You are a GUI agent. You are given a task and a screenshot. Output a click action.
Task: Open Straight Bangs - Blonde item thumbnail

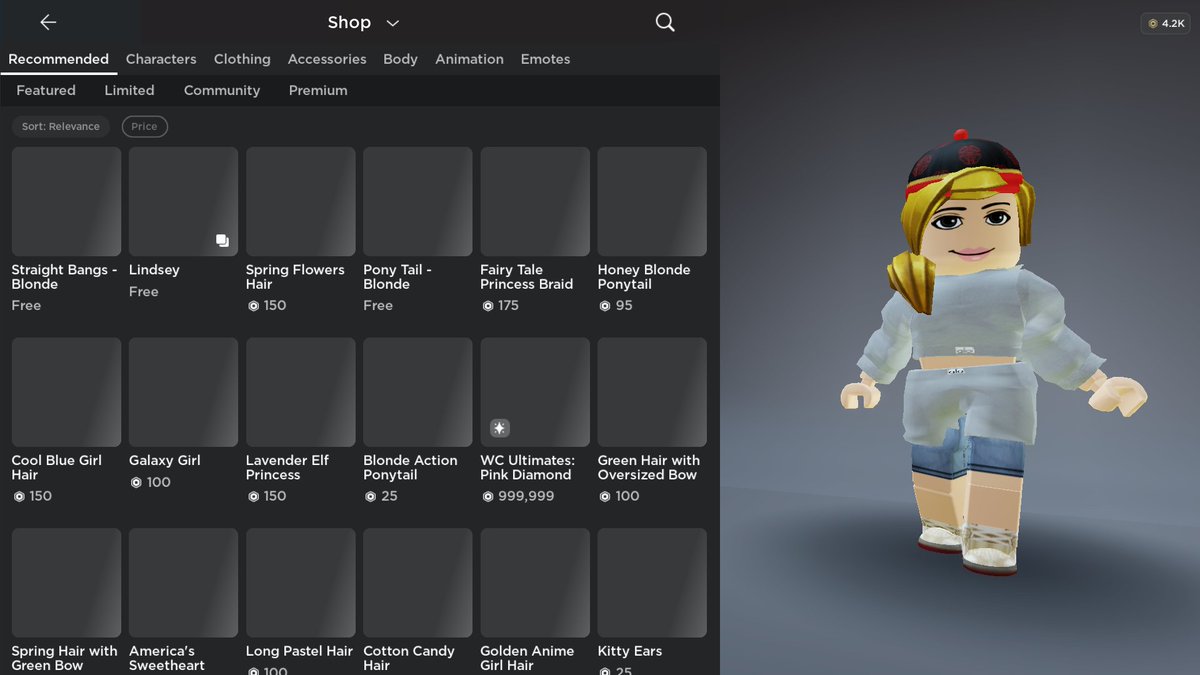(66, 201)
